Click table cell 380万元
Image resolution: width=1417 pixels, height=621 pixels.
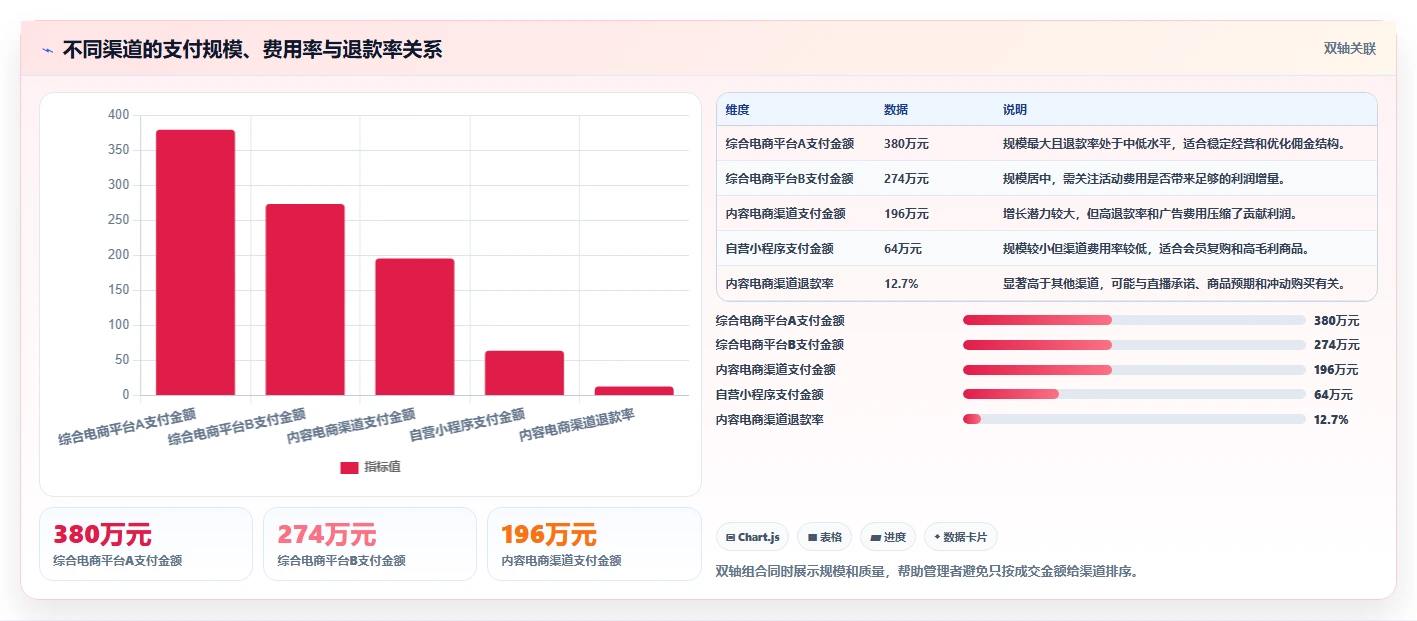pos(906,144)
